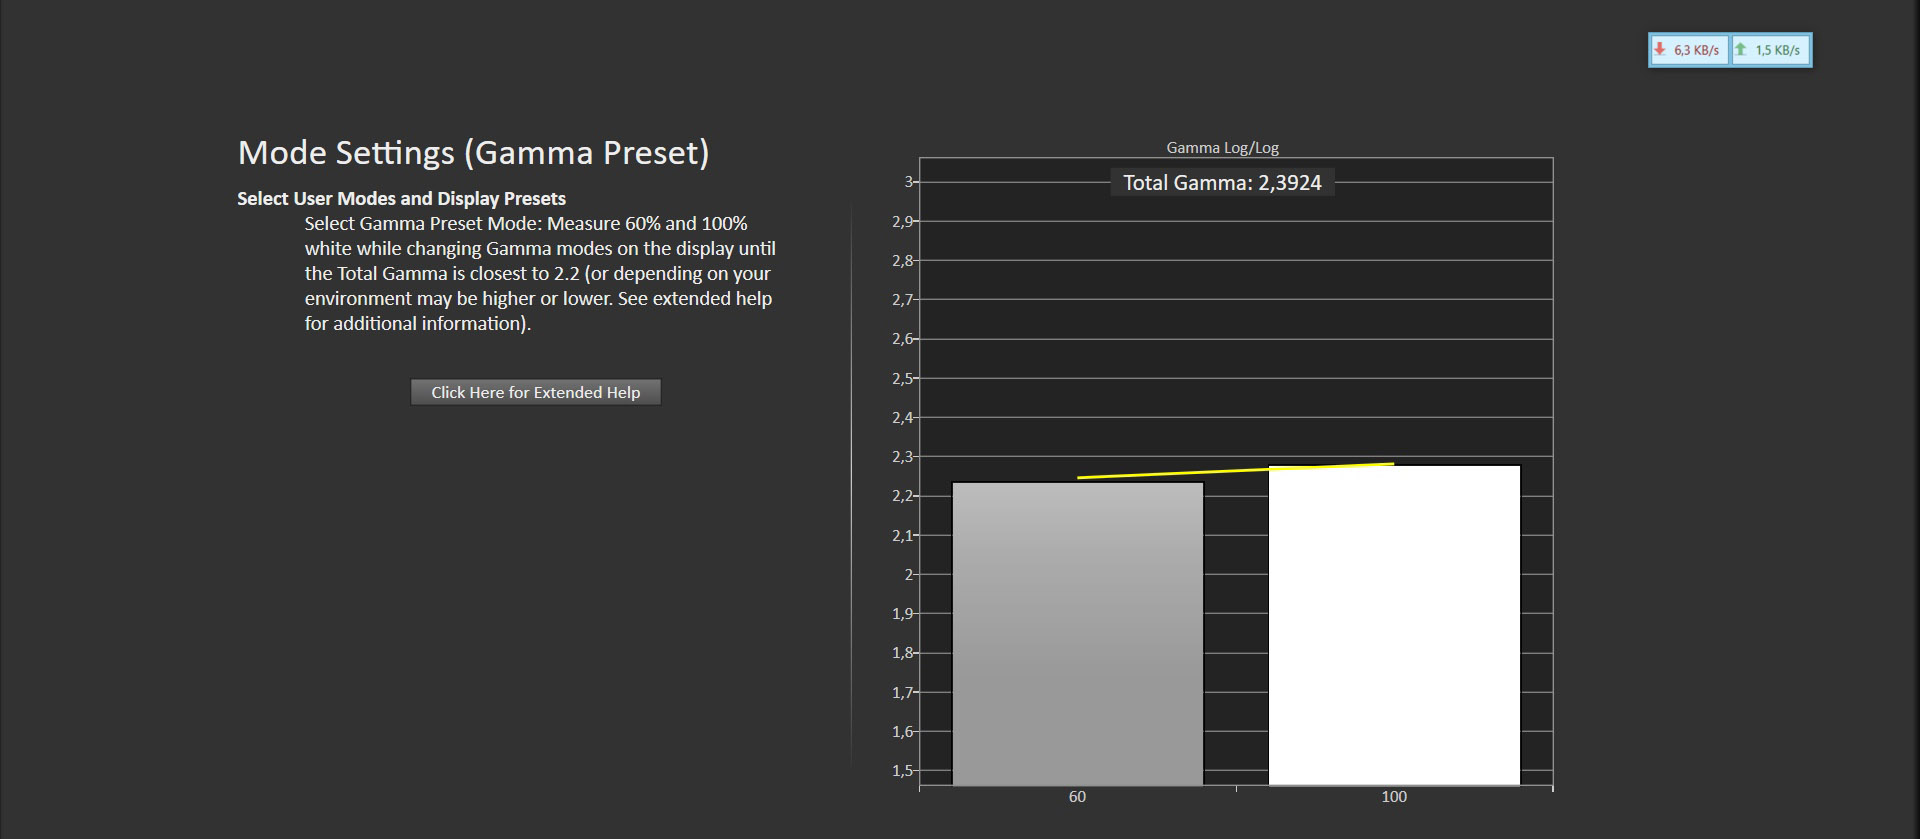This screenshot has width=1920, height=839.
Task: Click the Mode Settings (Gamma Preset) heading
Action: point(473,153)
